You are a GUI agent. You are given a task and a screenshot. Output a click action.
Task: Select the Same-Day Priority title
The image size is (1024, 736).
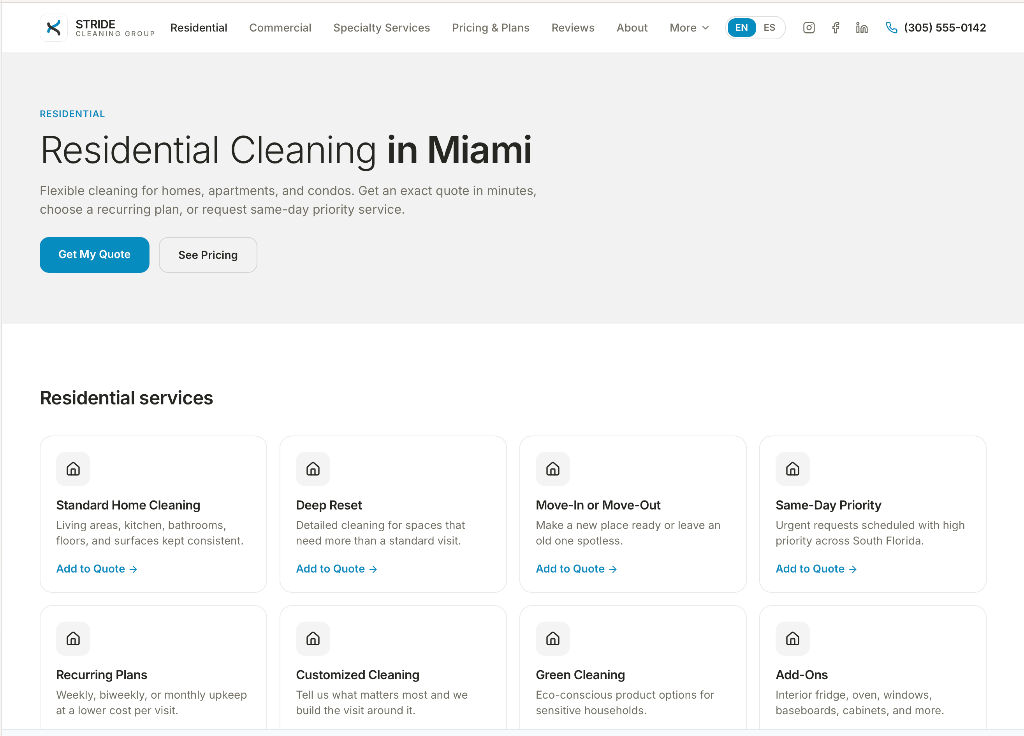tap(828, 505)
